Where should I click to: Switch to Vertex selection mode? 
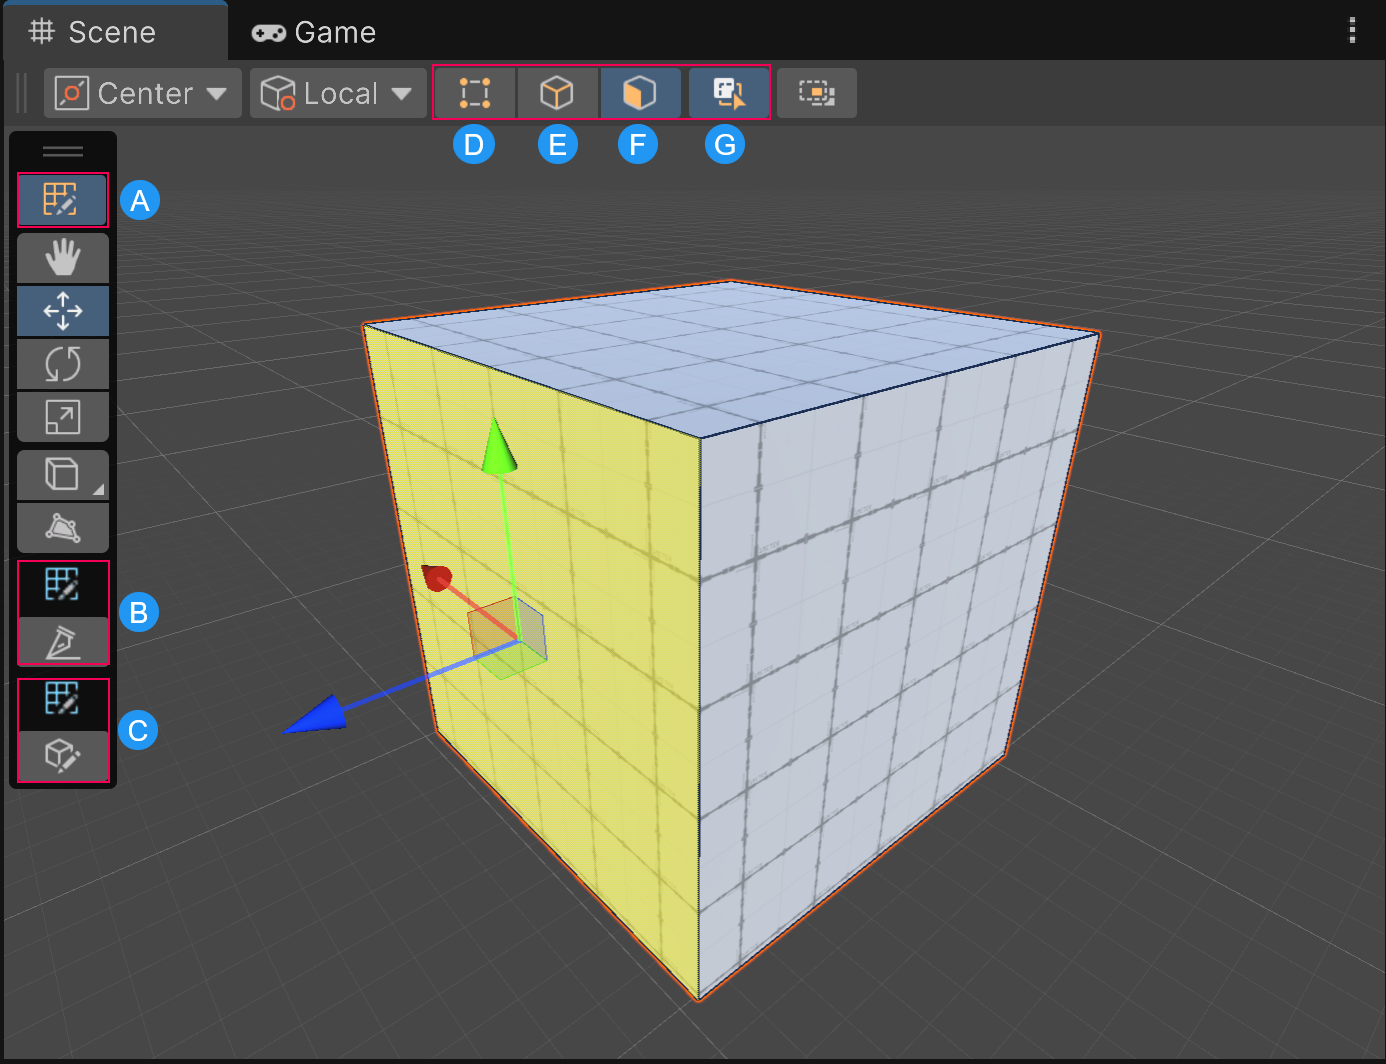coord(474,92)
